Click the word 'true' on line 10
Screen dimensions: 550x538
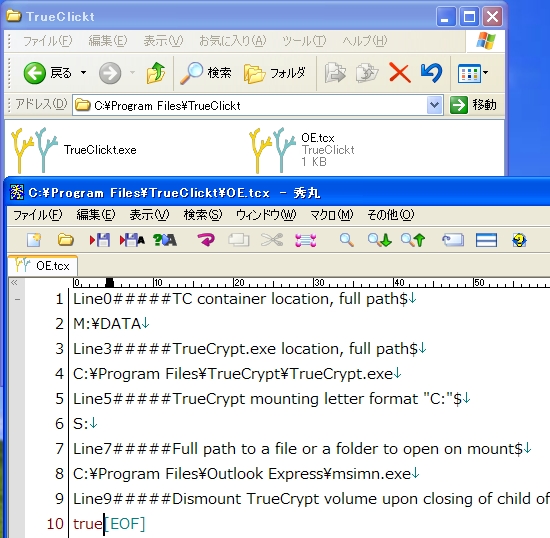(88, 524)
